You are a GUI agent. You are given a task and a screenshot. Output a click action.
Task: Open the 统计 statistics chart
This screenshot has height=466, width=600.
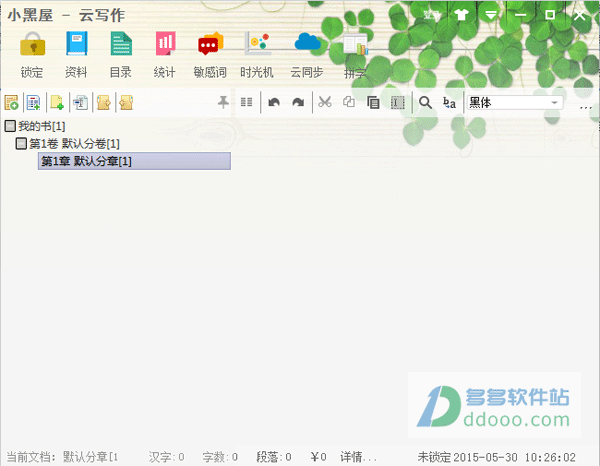(x=165, y=43)
